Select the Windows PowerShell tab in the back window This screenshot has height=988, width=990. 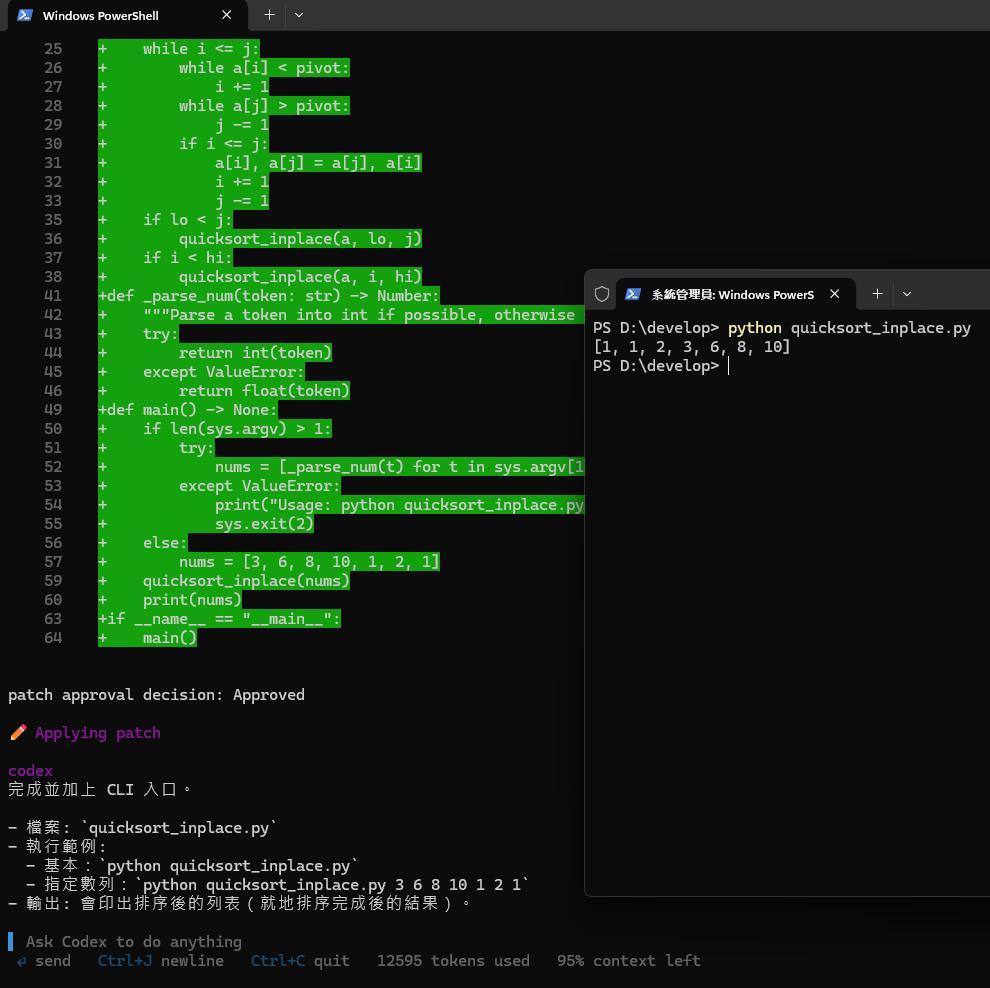(x=127, y=15)
